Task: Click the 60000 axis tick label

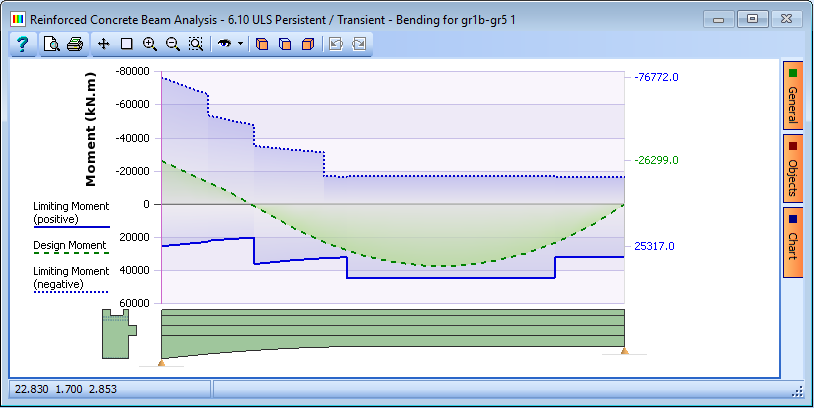Action: [134, 303]
